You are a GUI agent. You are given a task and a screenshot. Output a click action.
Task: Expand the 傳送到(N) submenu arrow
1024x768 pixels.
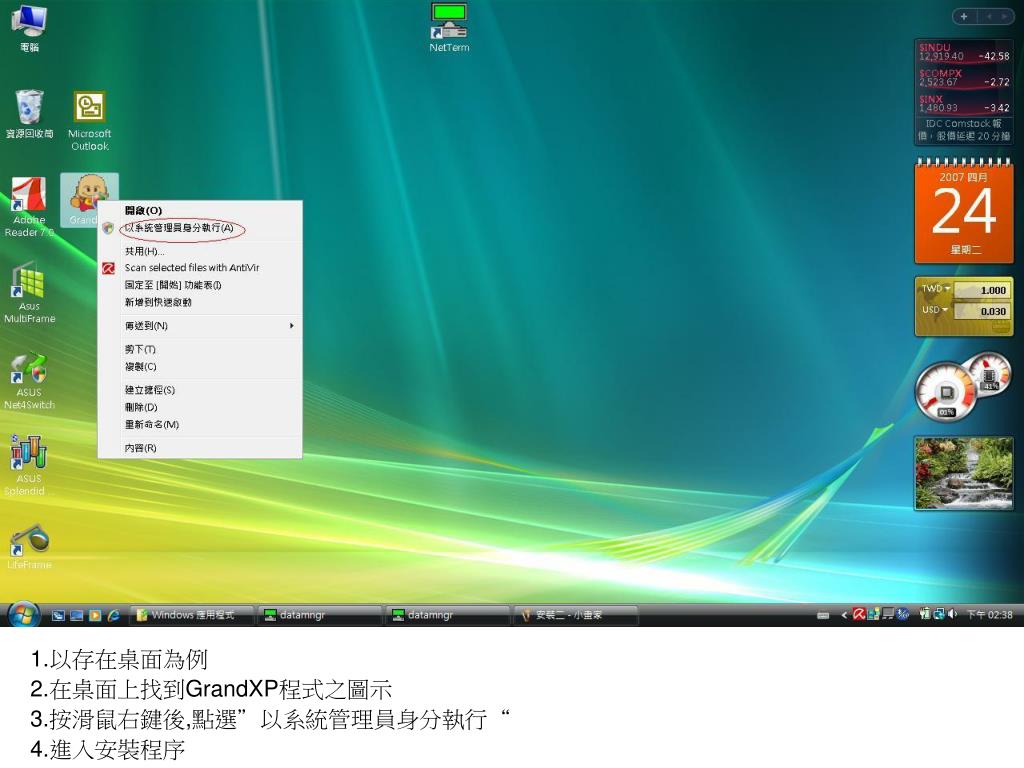[x=292, y=325]
